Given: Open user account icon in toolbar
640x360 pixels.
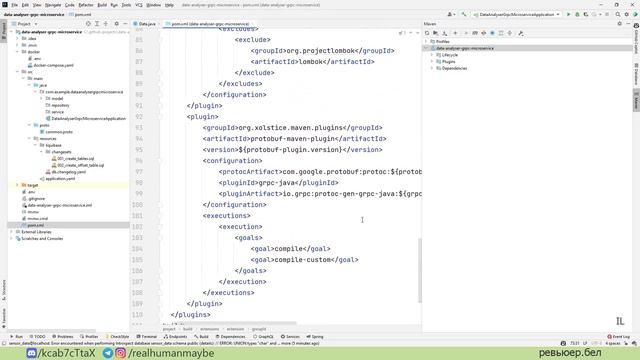Looking at the screenshot, I should (451, 14).
